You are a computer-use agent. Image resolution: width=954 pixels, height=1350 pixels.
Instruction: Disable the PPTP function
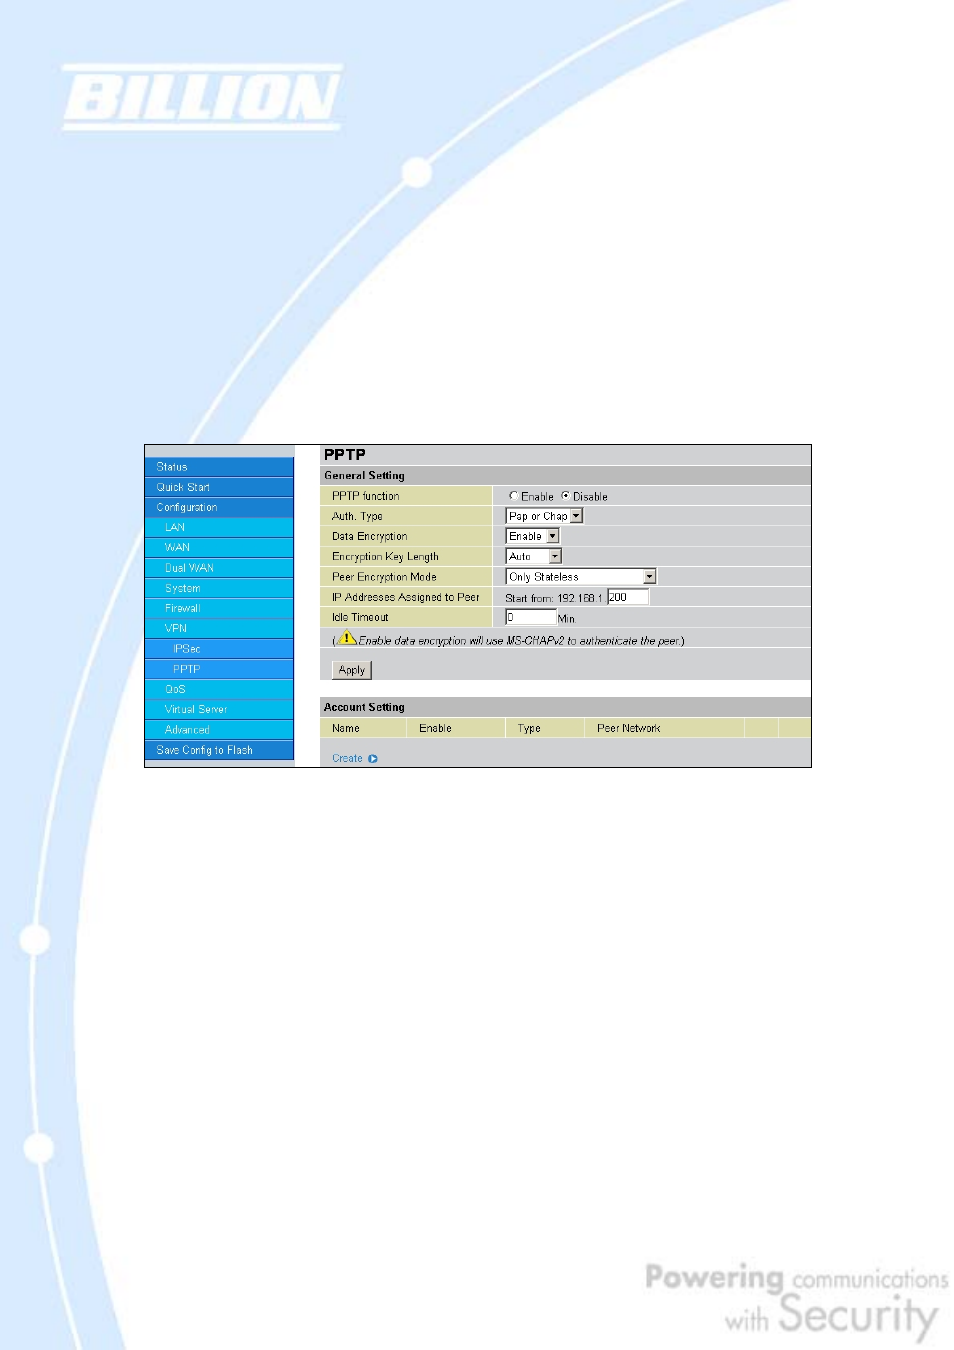tap(567, 495)
